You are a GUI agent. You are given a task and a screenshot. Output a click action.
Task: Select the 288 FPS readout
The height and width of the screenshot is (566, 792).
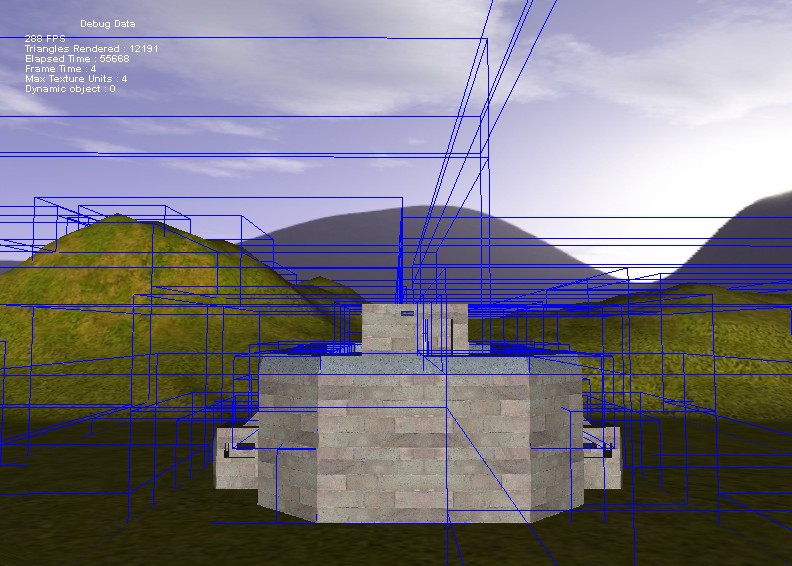[45, 39]
